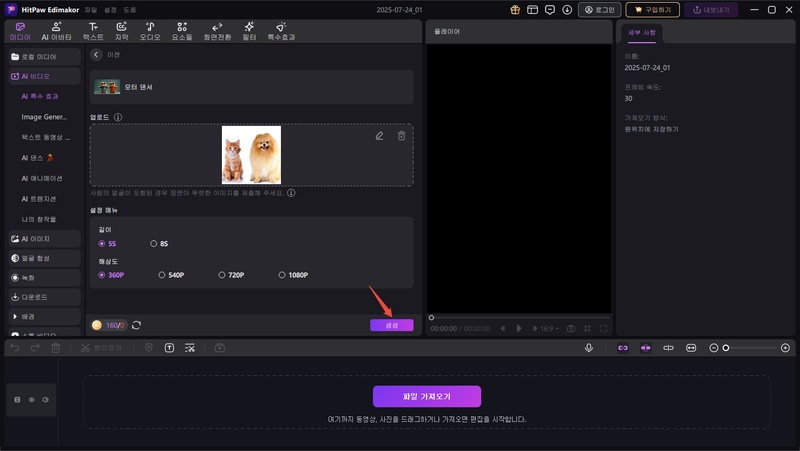The height and width of the screenshot is (451, 800).
Task: Click the 내보내기 (Export) button
Action: (711, 10)
